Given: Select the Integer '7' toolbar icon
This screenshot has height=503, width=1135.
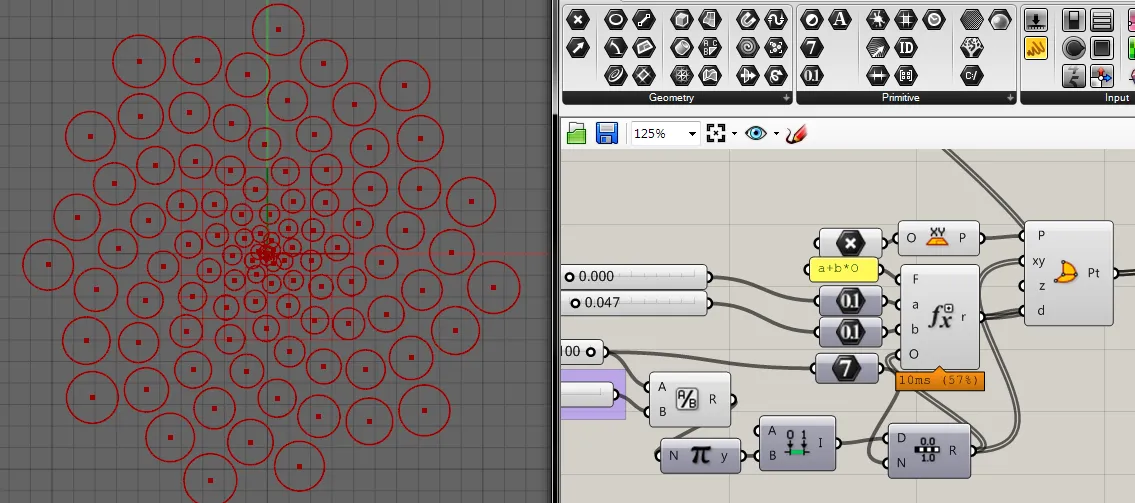Looking at the screenshot, I should [x=811, y=48].
